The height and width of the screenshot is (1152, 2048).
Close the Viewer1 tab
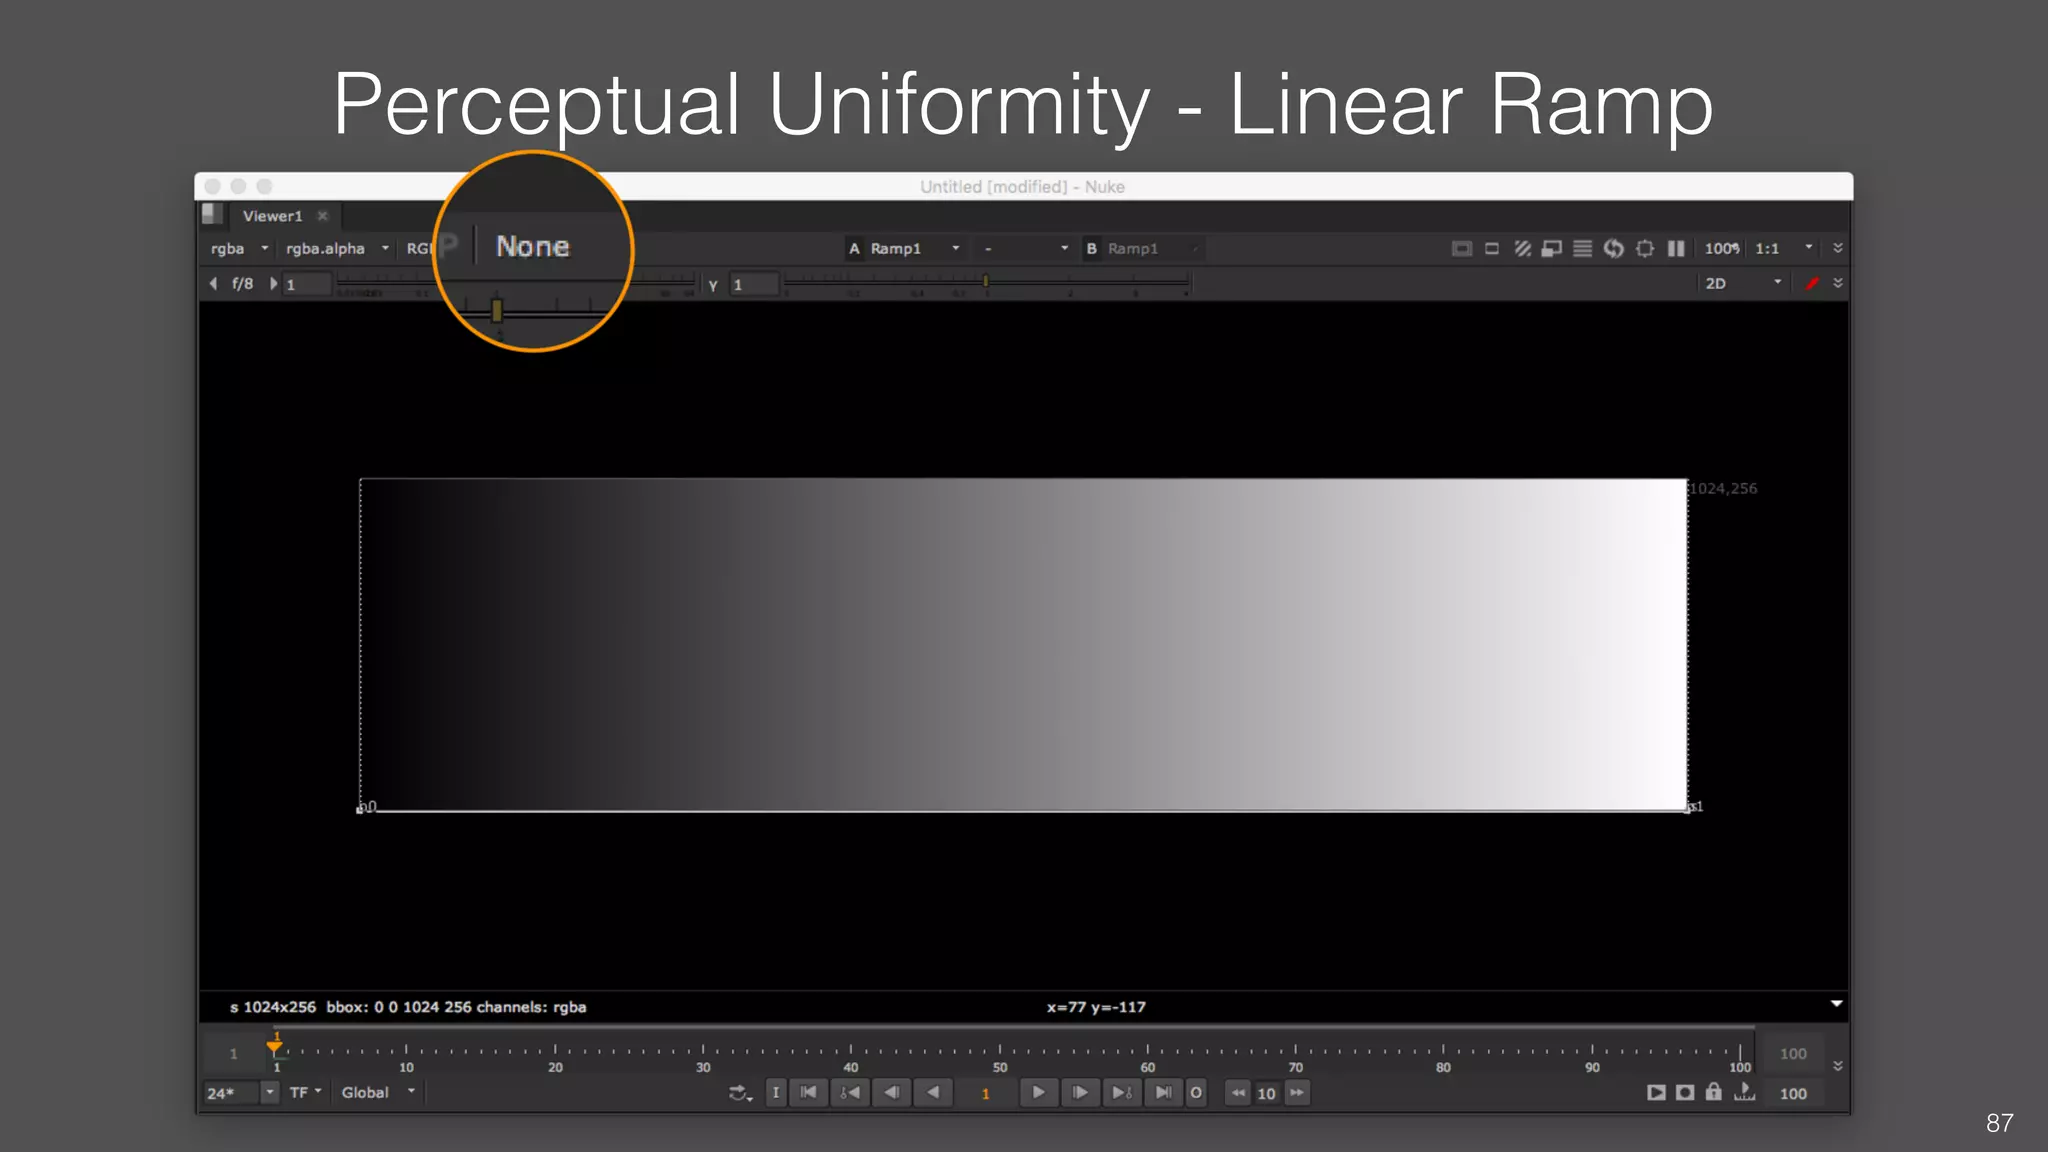[322, 216]
